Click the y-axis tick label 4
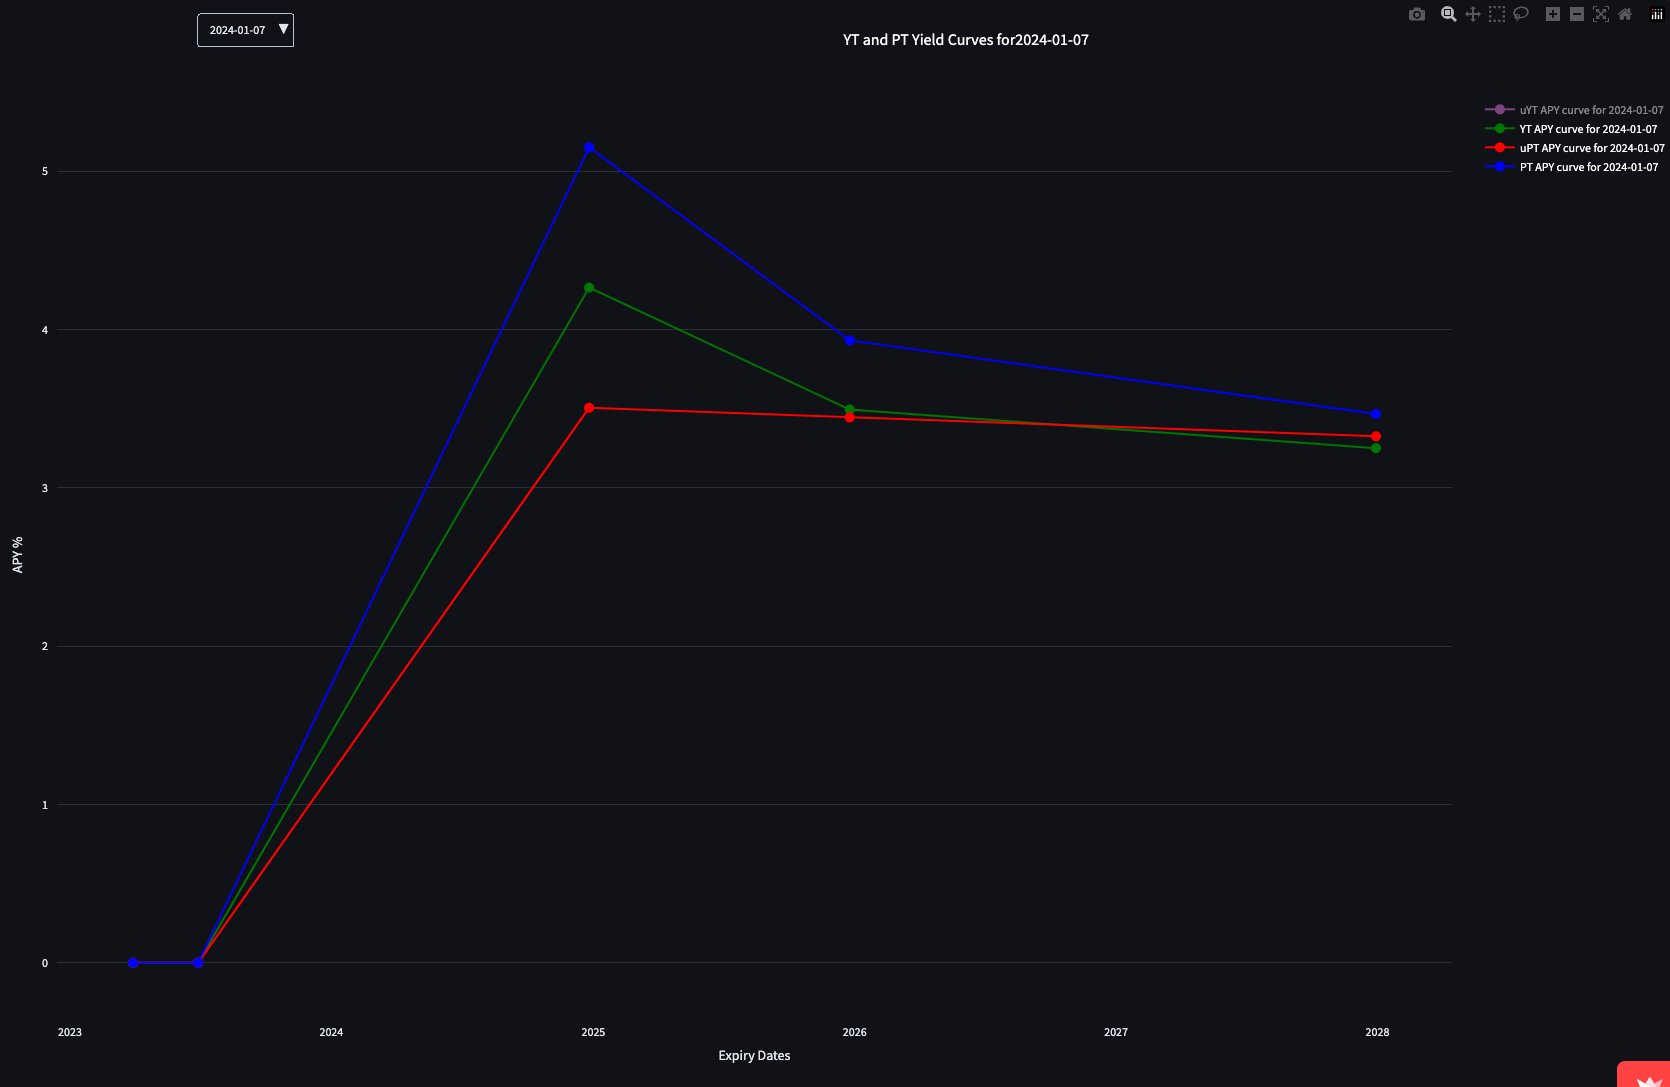 (x=45, y=330)
